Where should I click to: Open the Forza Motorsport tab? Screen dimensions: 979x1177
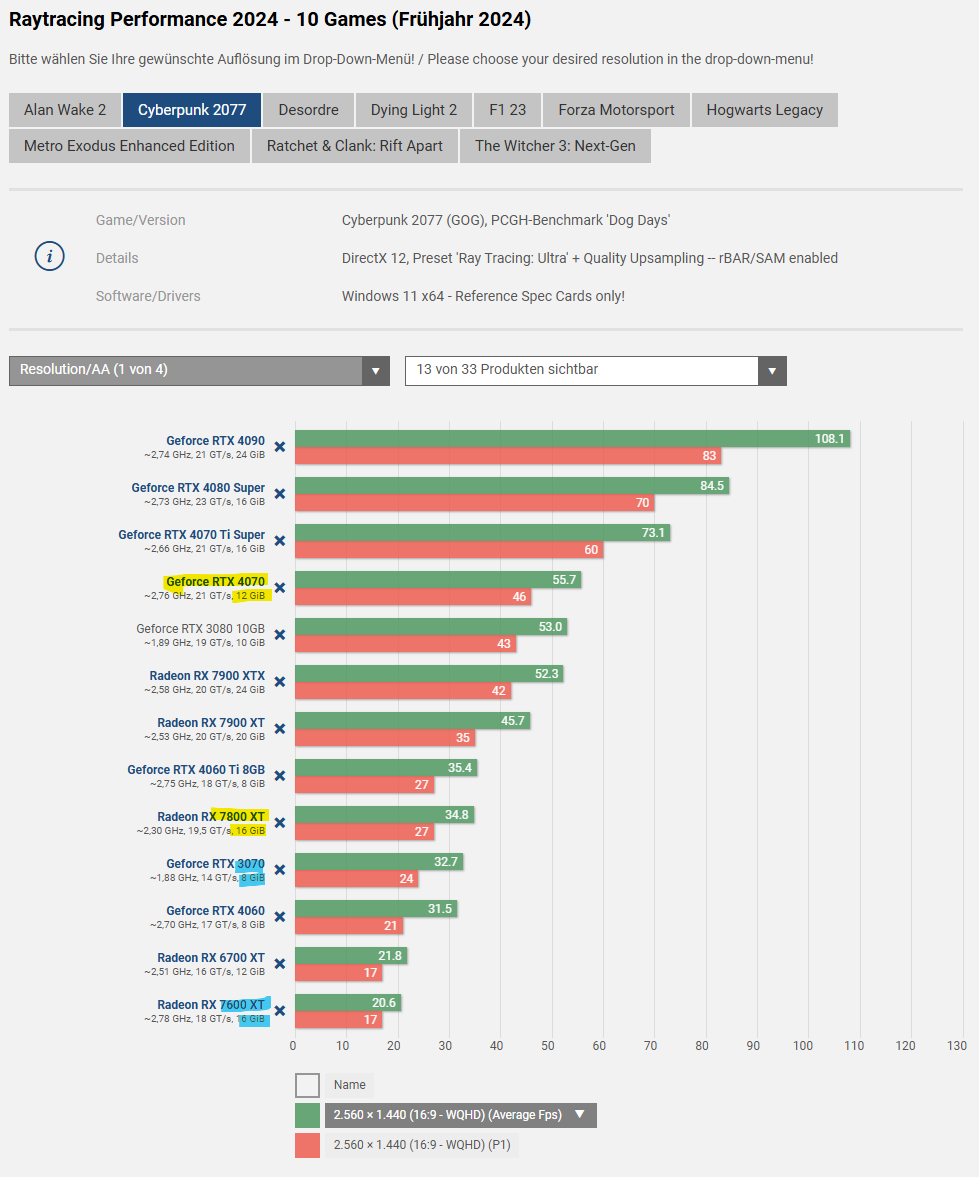[616, 110]
